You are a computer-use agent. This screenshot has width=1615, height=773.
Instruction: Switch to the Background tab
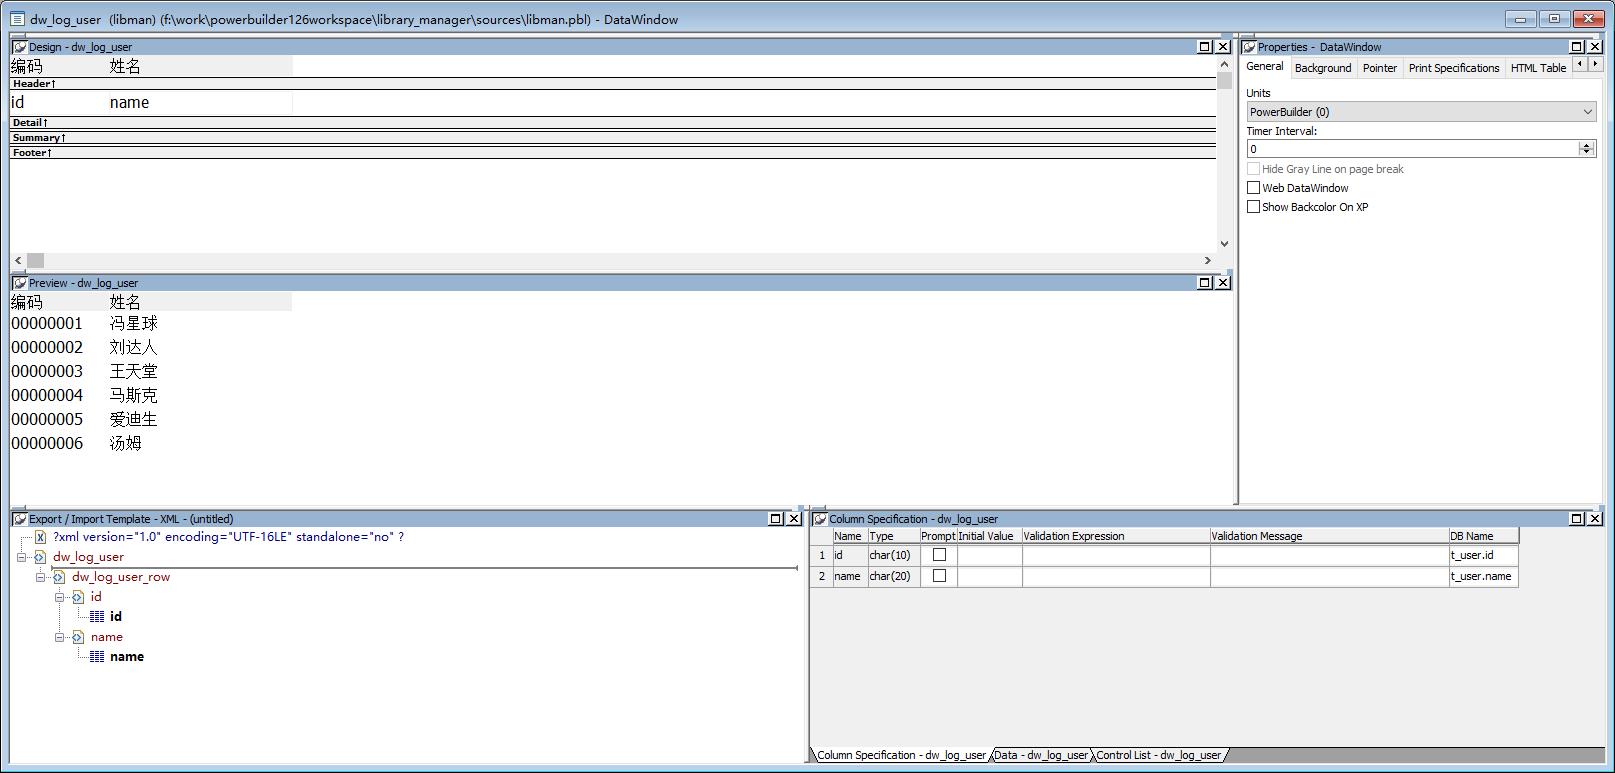[x=1322, y=68]
